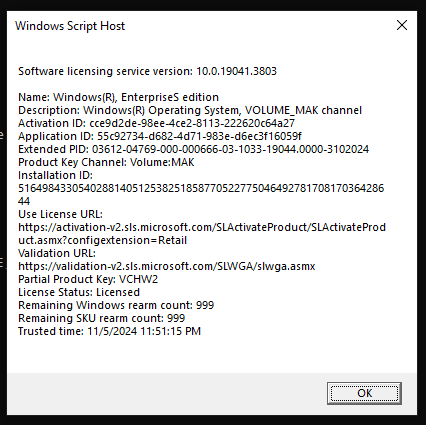Click the Trusted time line
This screenshot has height=425, width=426.
tap(109, 331)
